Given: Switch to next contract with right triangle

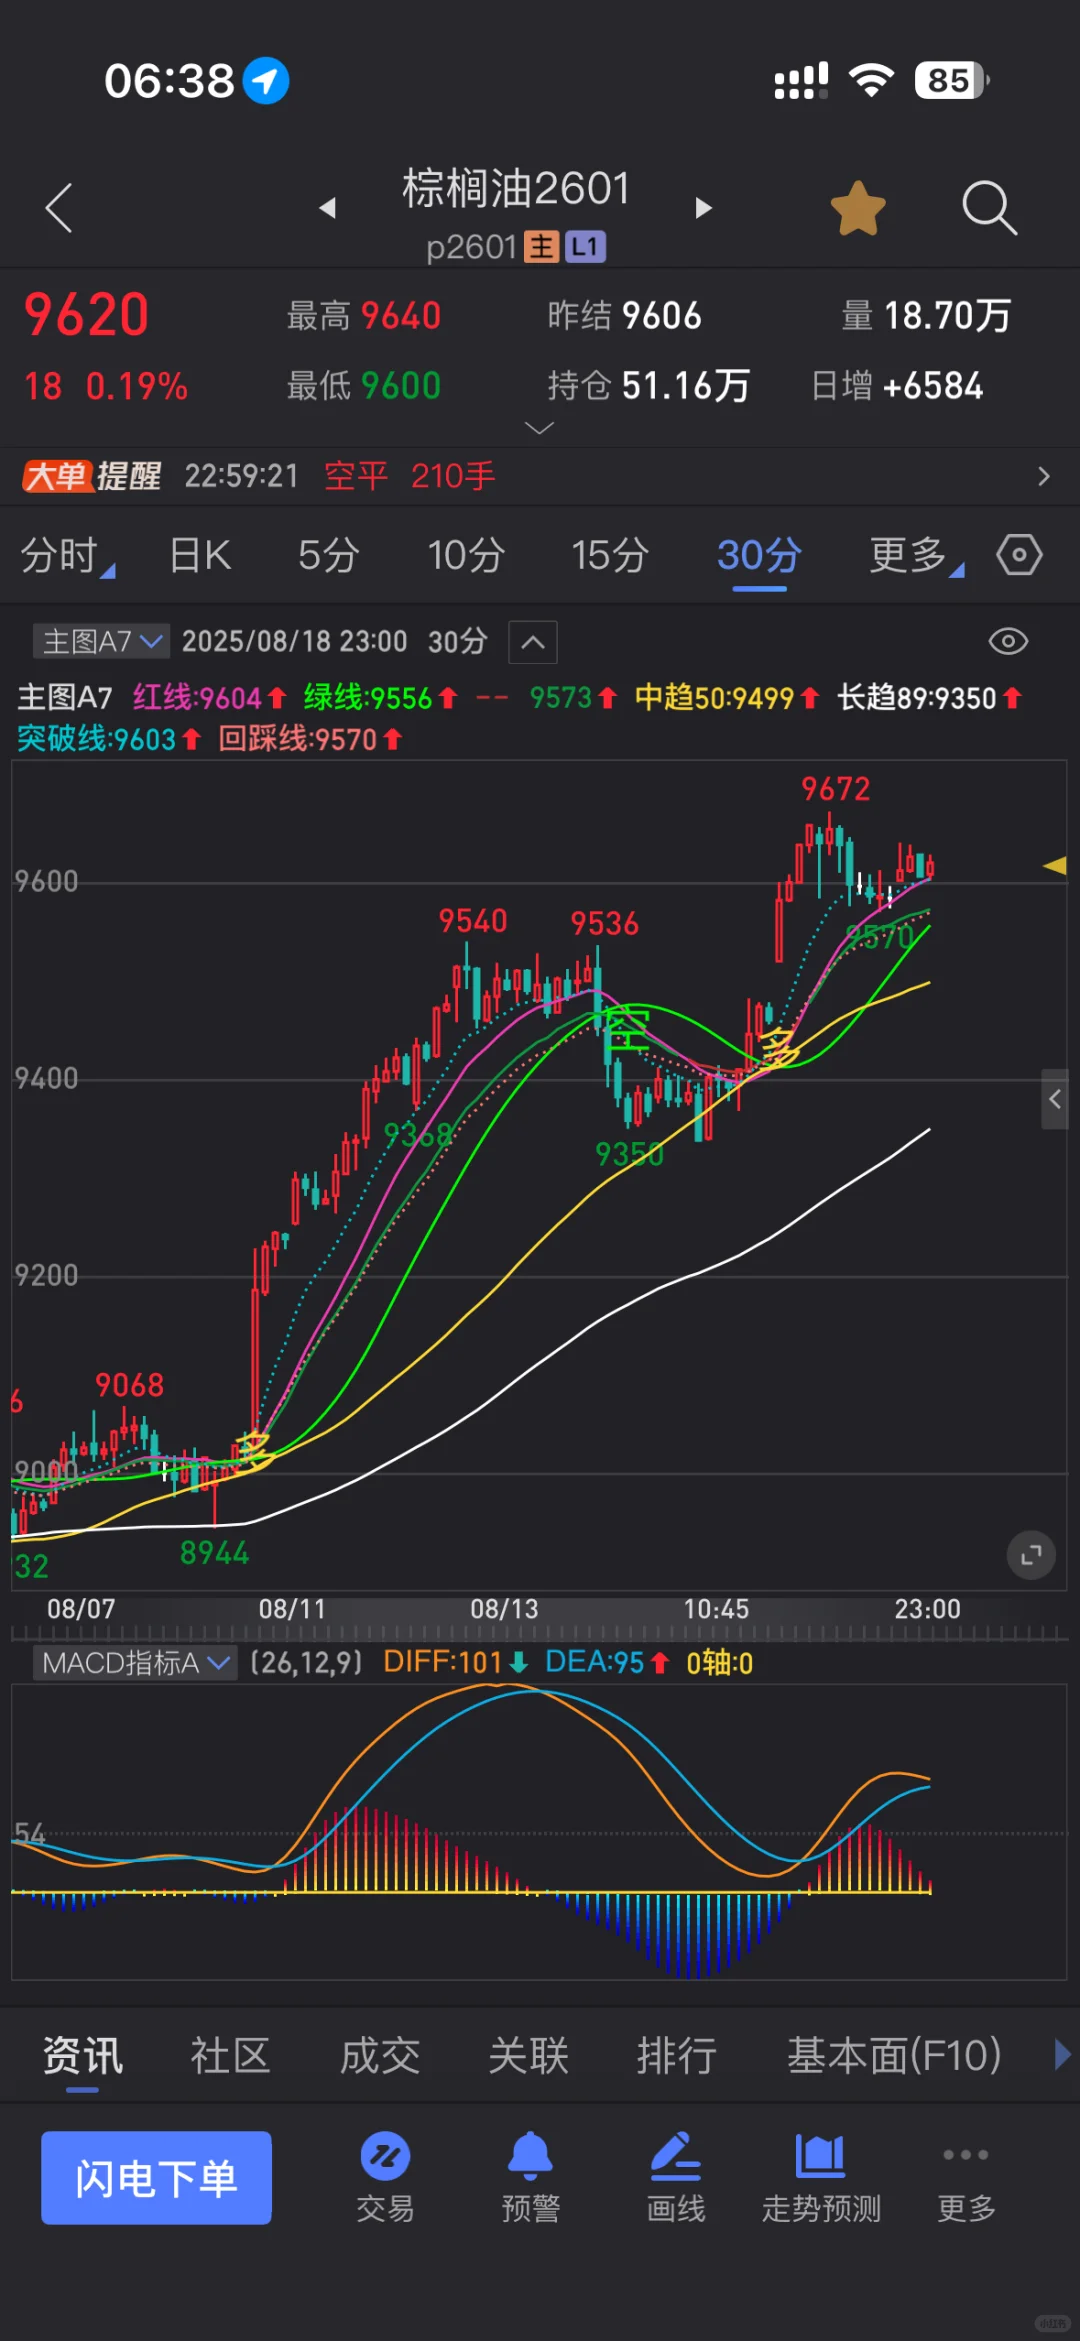Looking at the screenshot, I should pos(704,208).
